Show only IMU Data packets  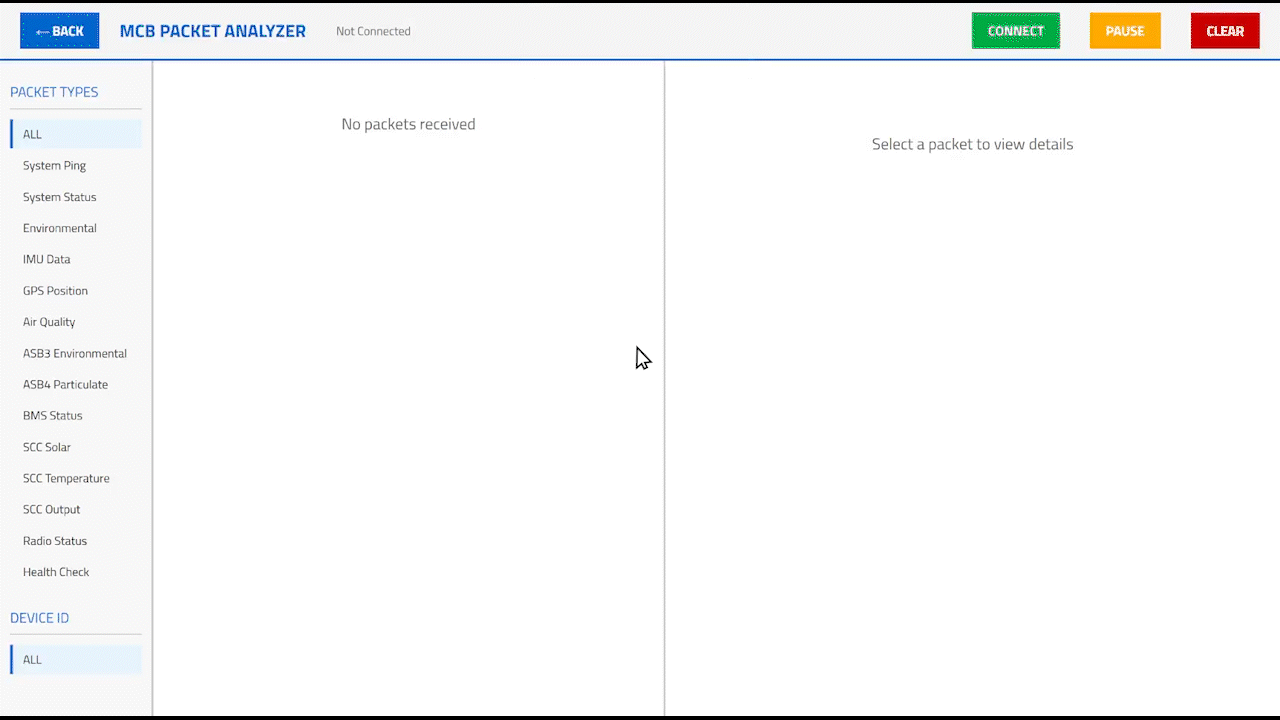point(47,259)
